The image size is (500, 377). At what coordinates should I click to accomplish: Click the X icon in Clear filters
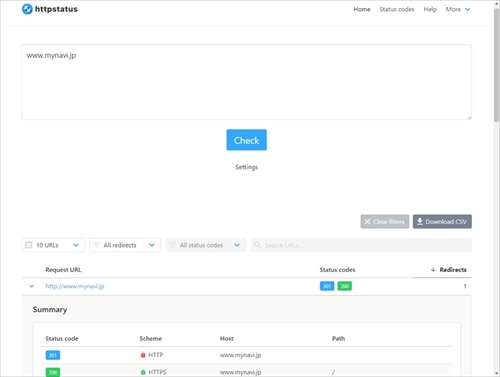point(367,221)
